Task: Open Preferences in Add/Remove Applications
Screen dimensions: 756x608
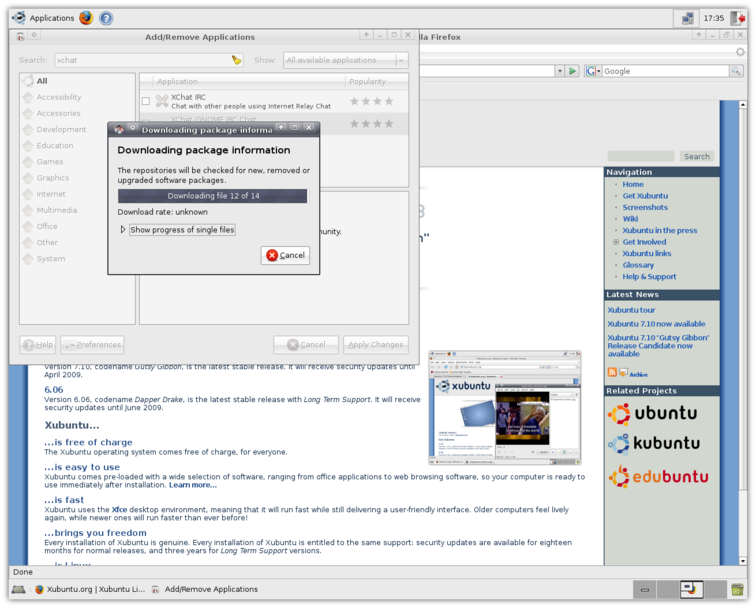Action: [92, 344]
